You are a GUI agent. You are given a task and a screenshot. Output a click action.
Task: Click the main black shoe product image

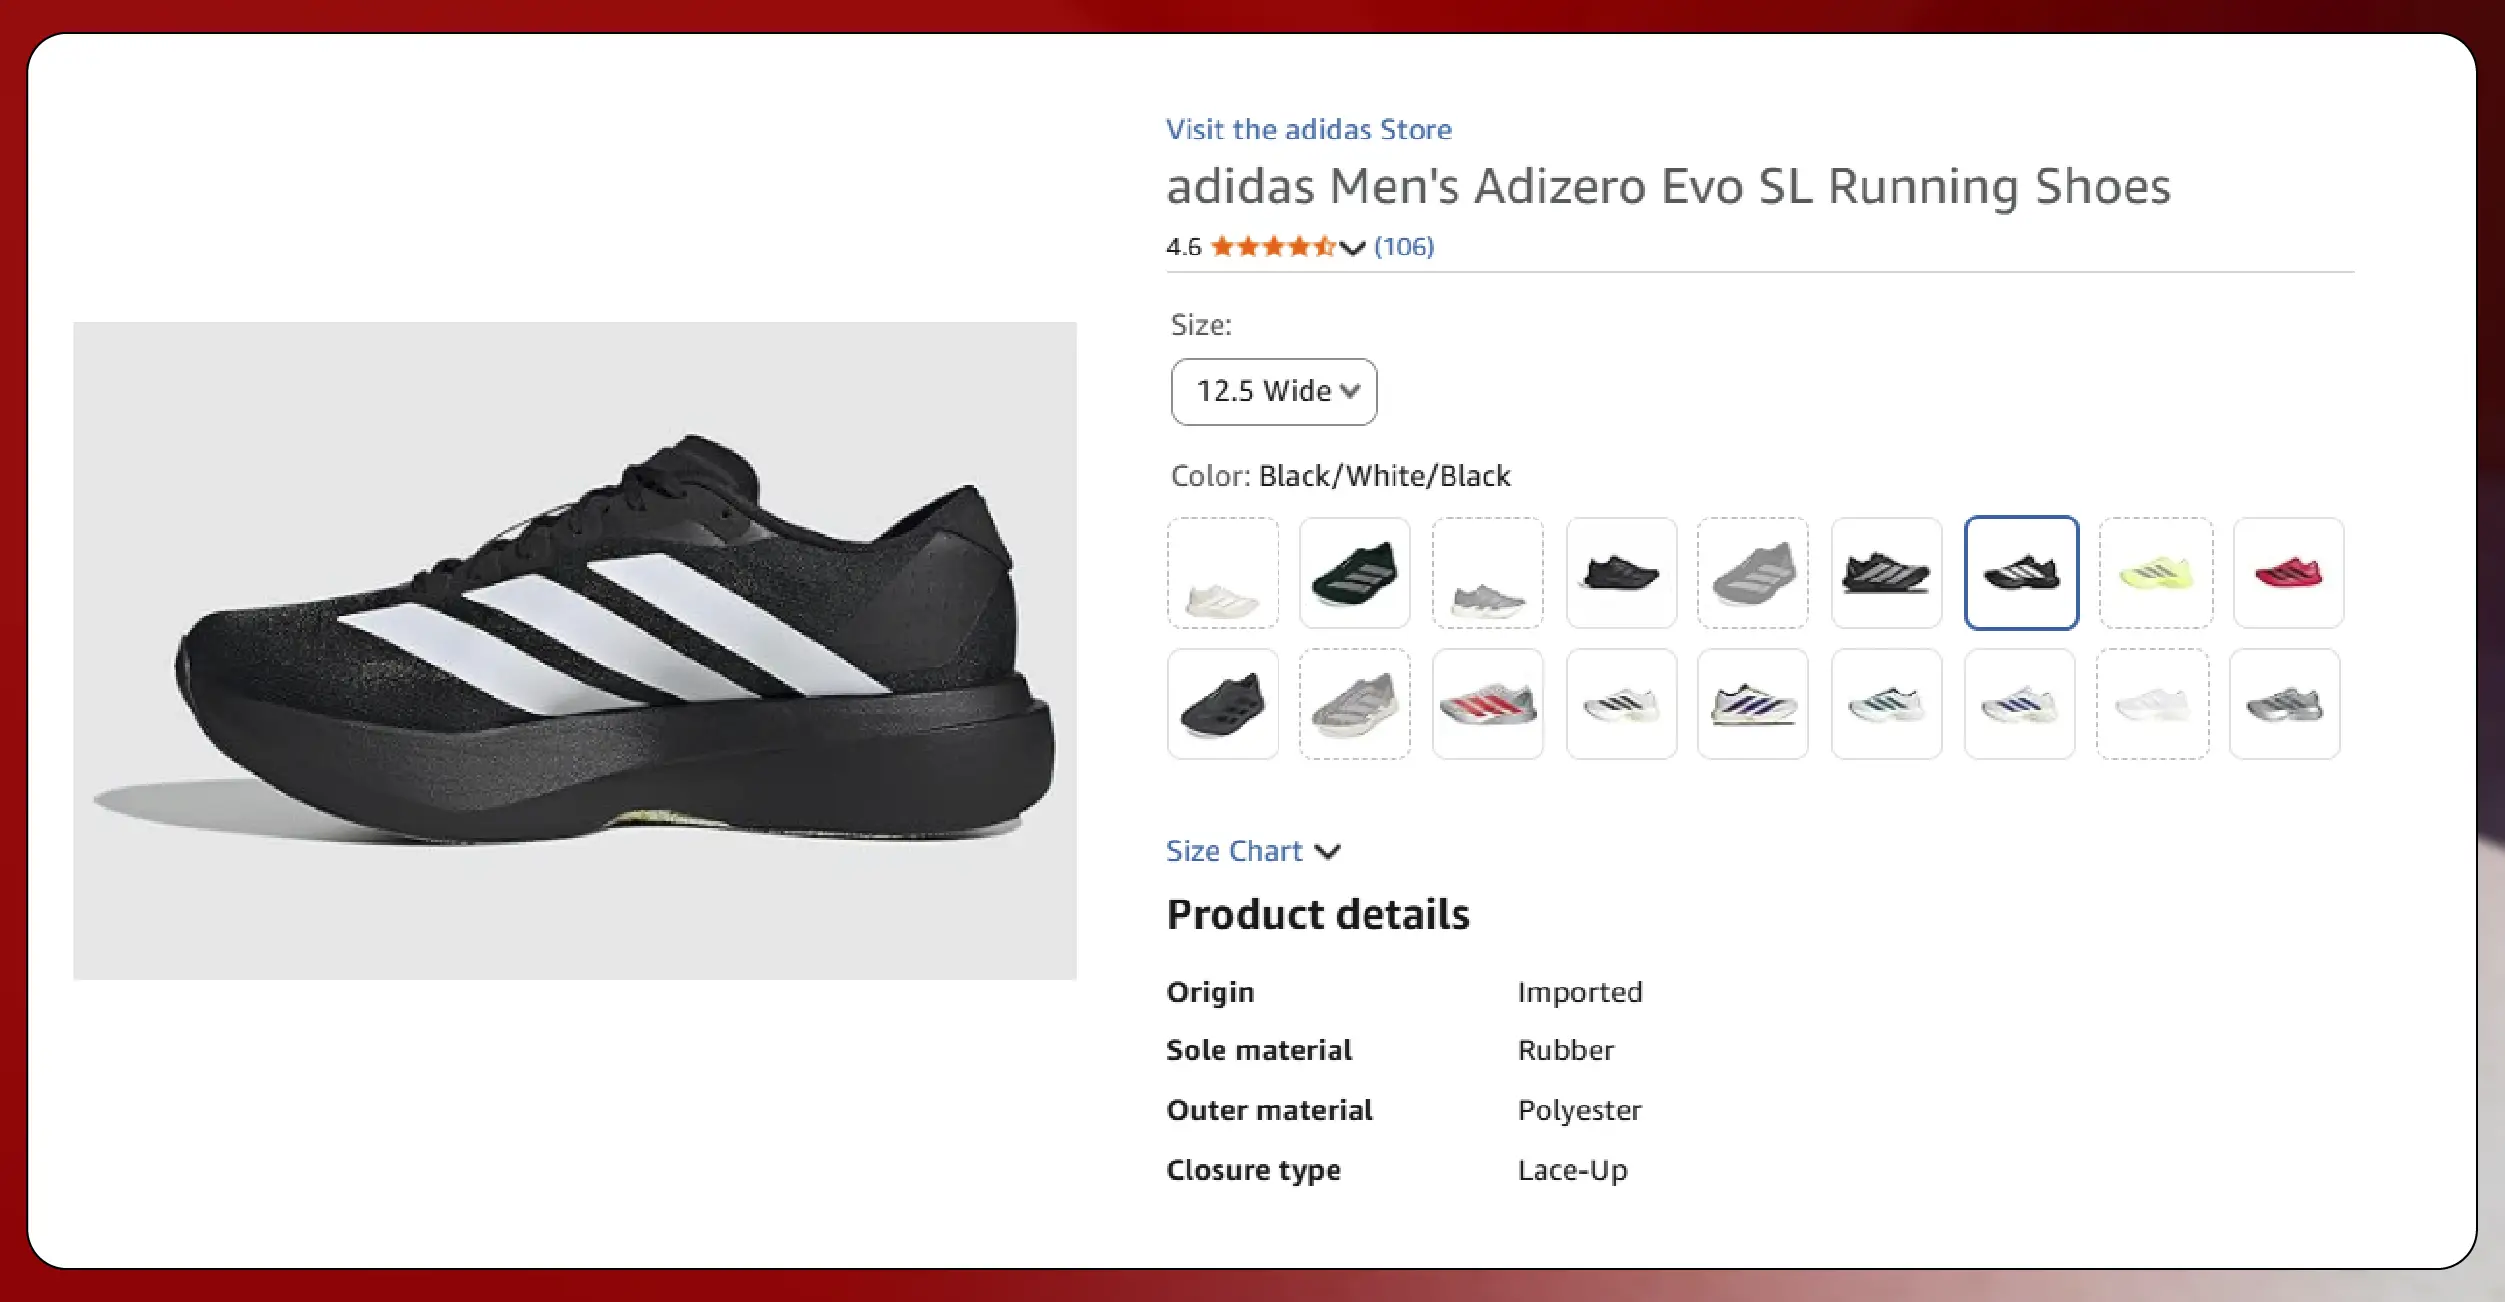pos(575,650)
